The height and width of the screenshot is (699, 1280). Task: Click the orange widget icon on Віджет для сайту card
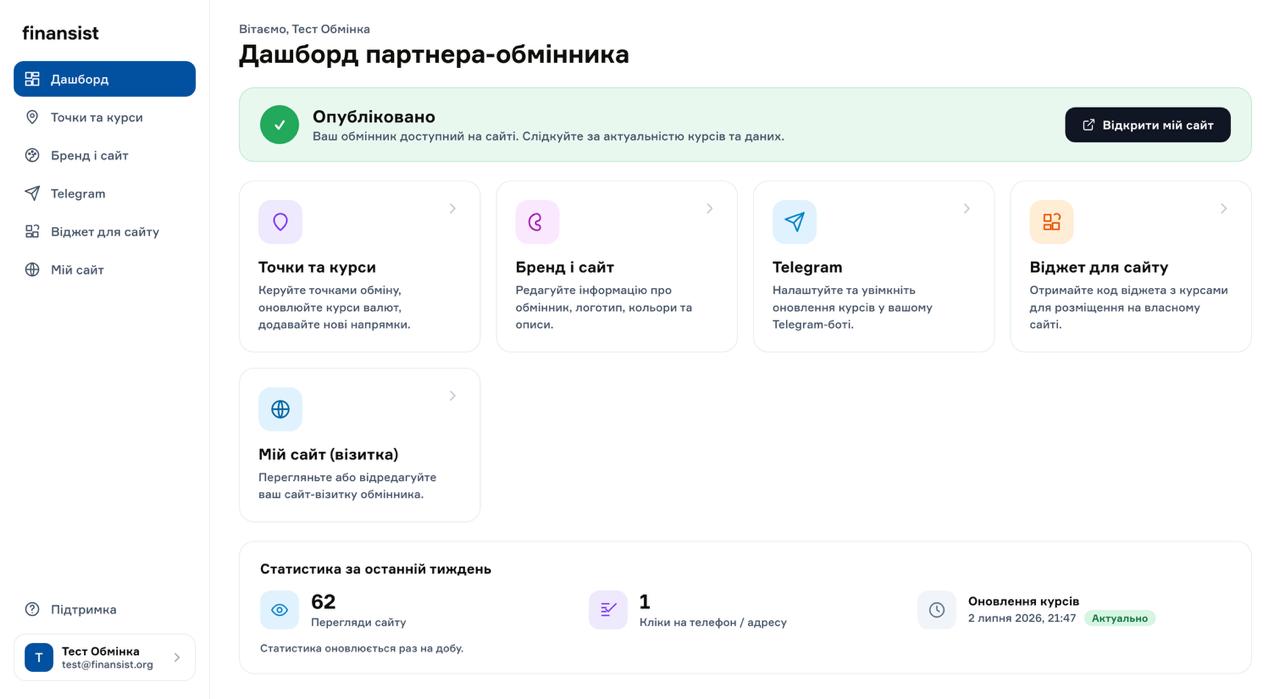(x=1051, y=222)
